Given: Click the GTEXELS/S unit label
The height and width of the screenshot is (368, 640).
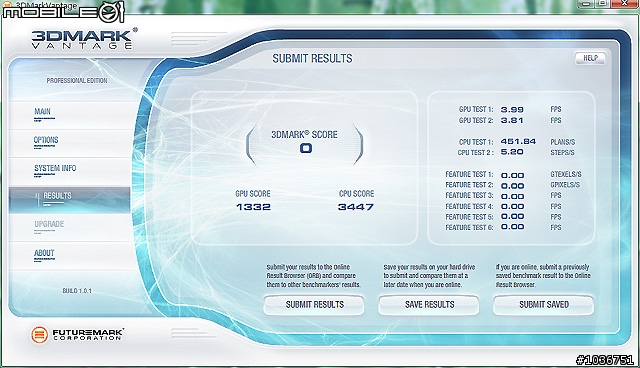Looking at the screenshot, I should tap(566, 174).
